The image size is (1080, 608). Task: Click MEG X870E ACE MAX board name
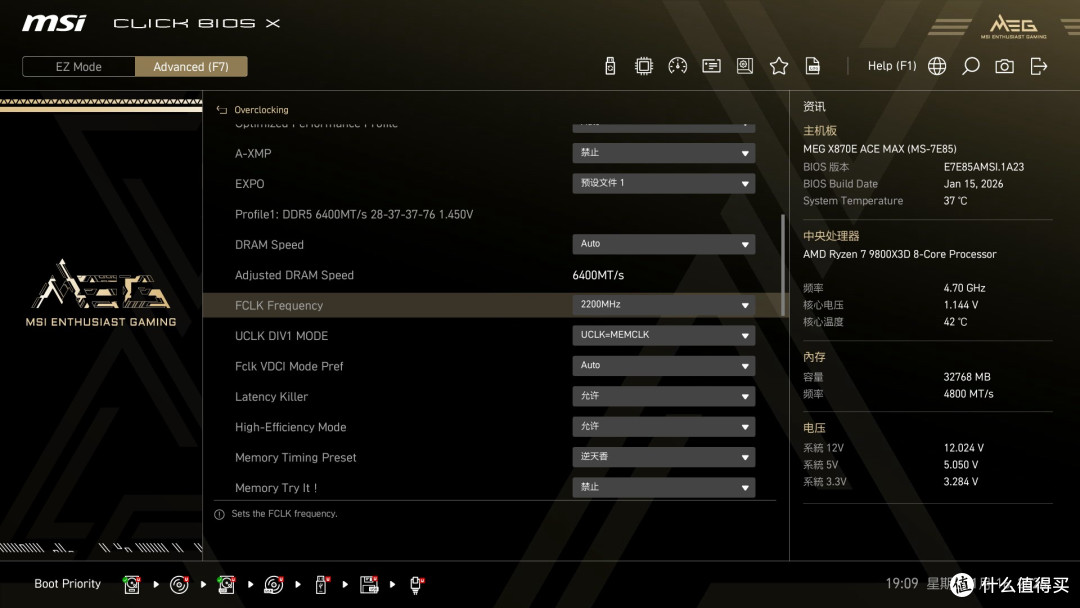pos(880,149)
